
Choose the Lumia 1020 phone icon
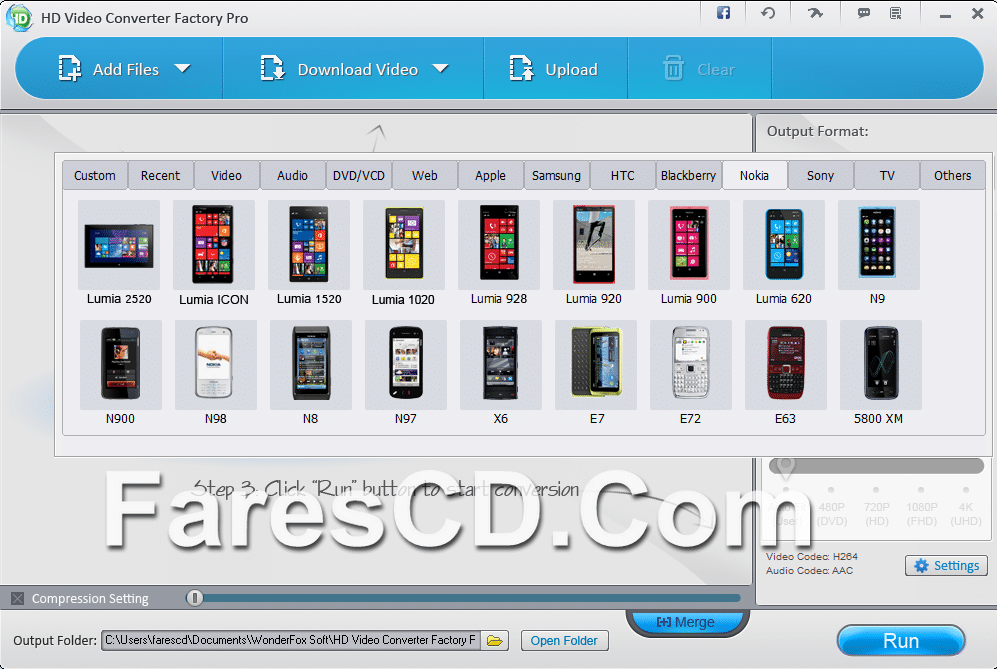404,245
